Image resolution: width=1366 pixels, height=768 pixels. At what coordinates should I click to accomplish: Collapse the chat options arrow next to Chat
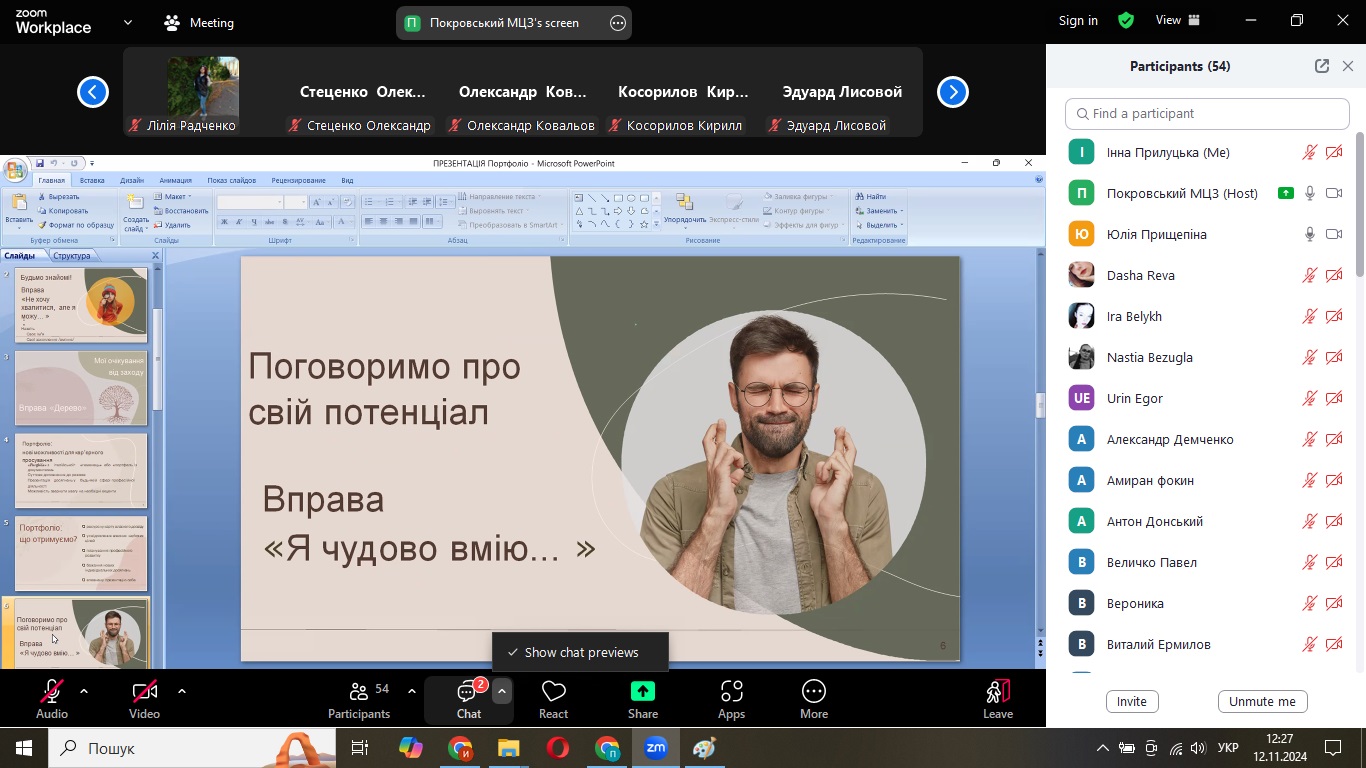(502, 691)
